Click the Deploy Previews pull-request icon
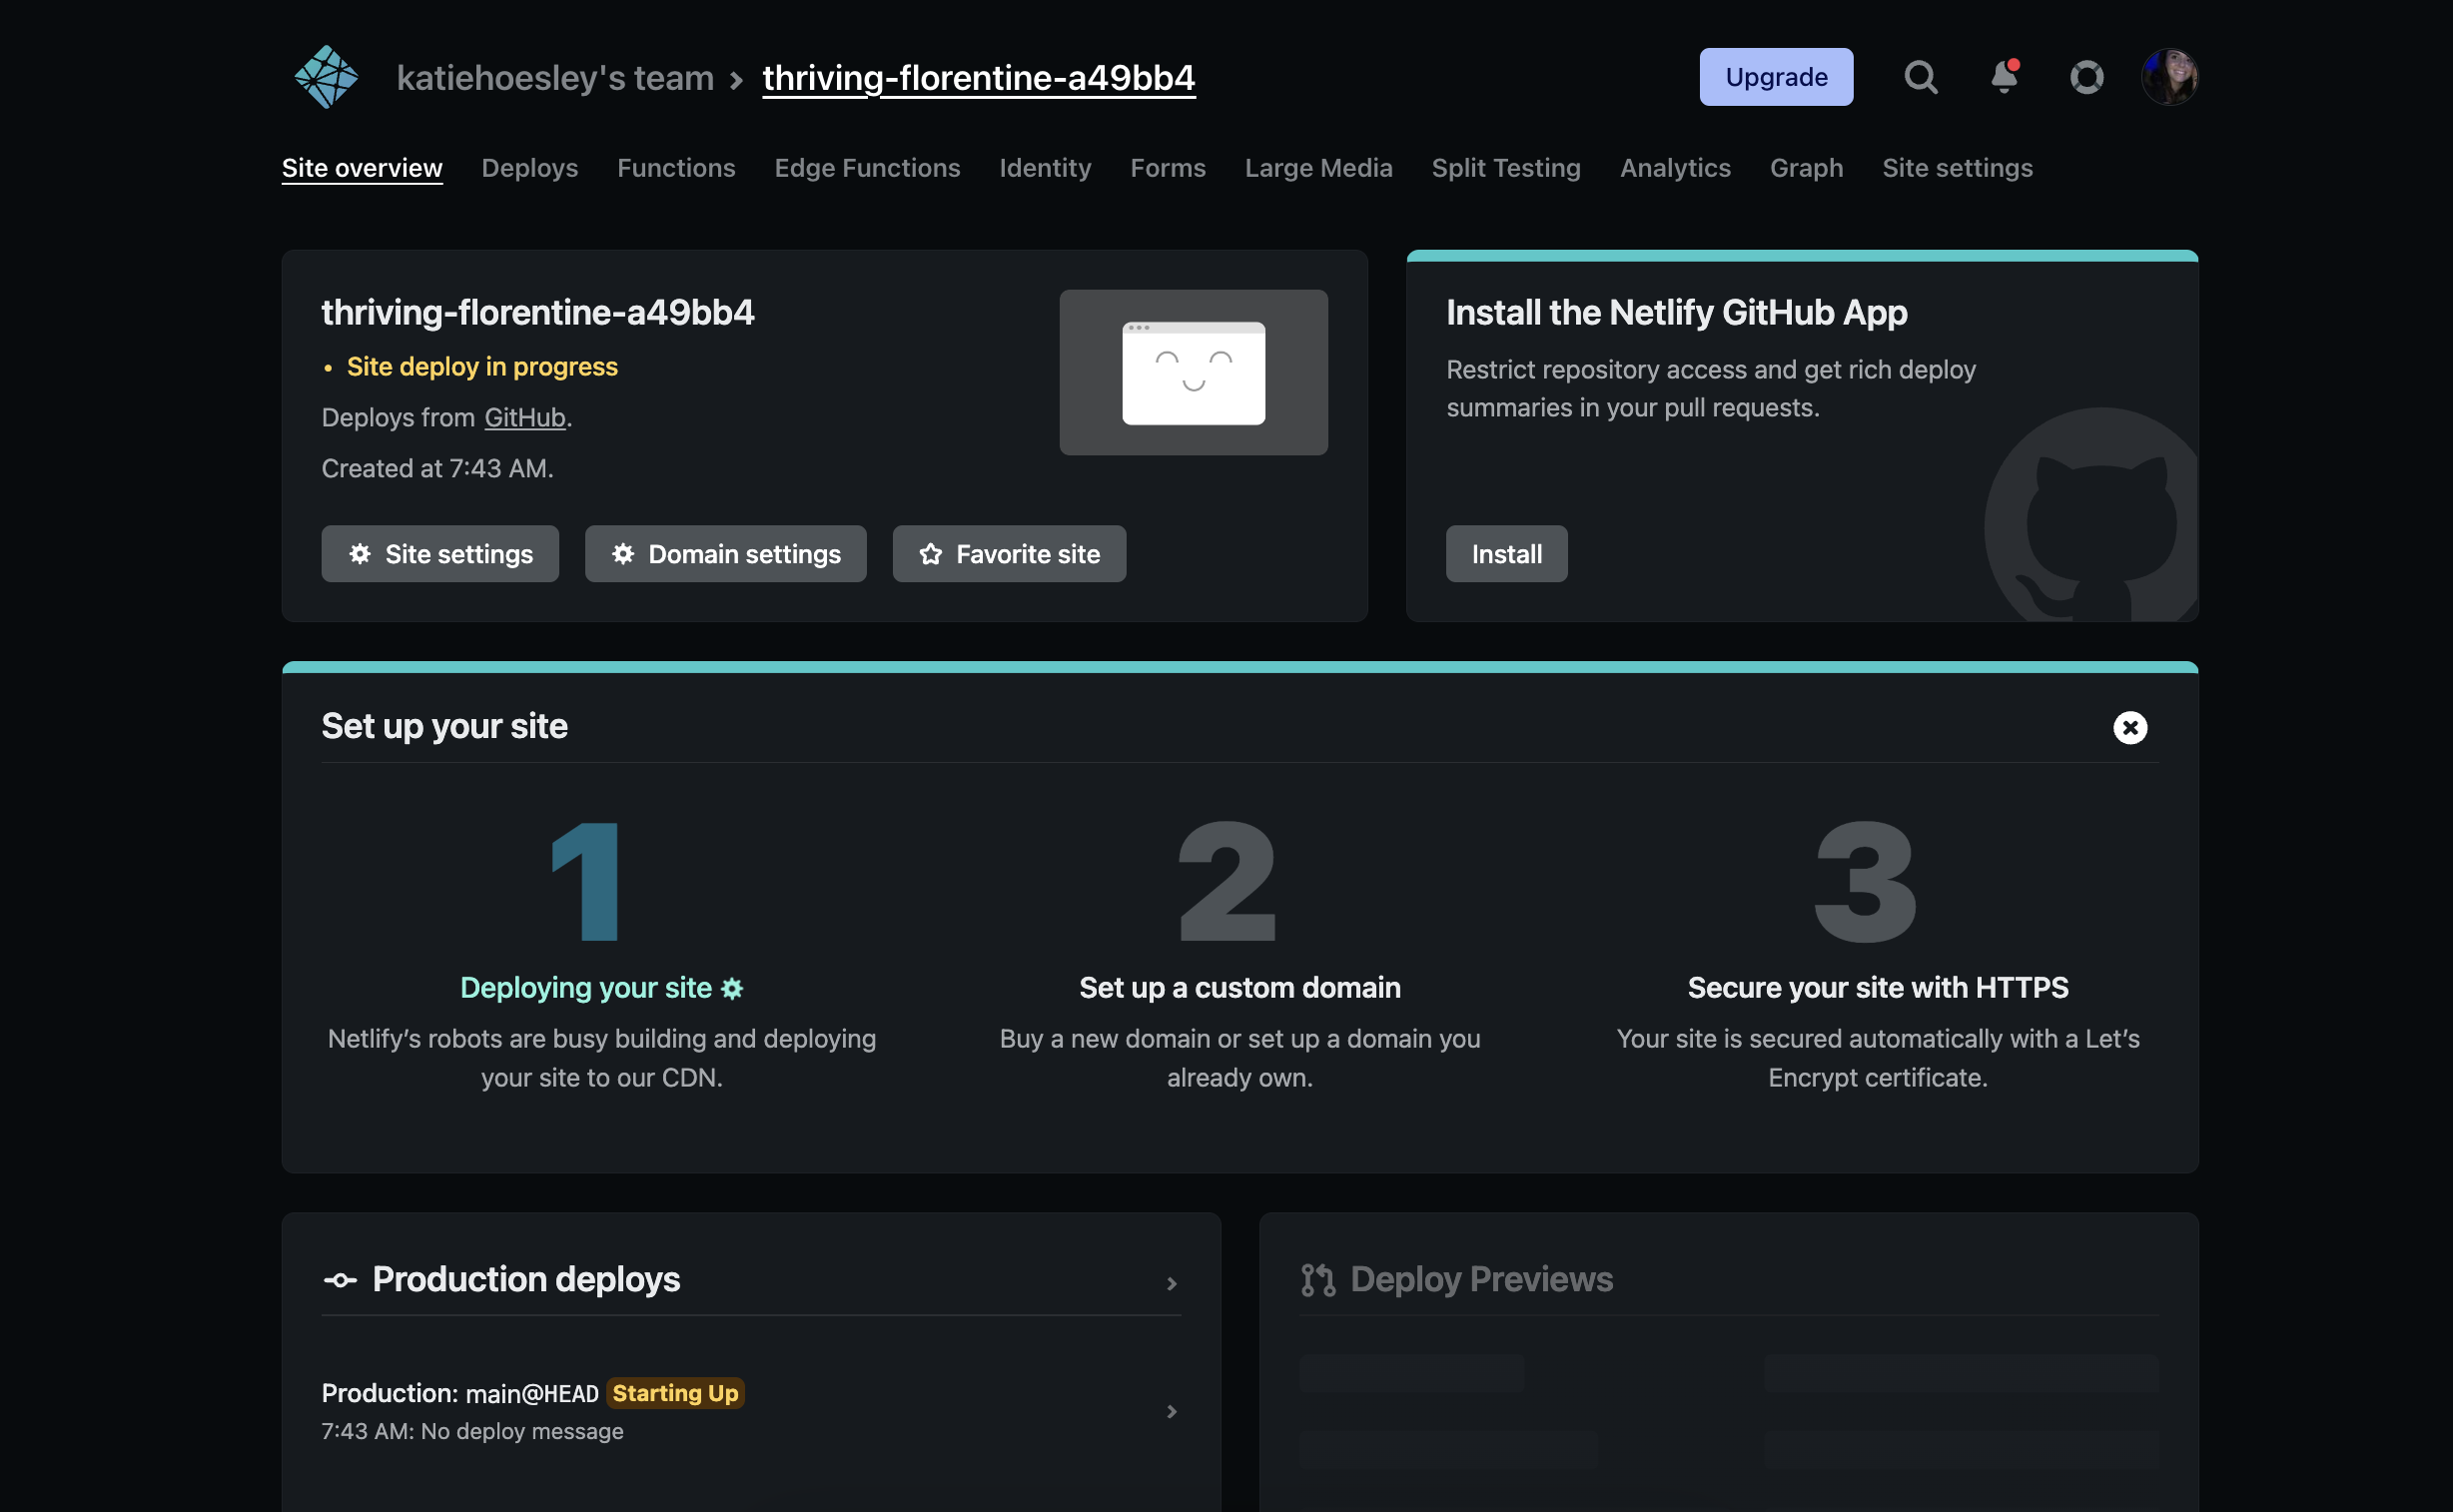Viewport: 2453px width, 1512px height. click(x=1318, y=1280)
